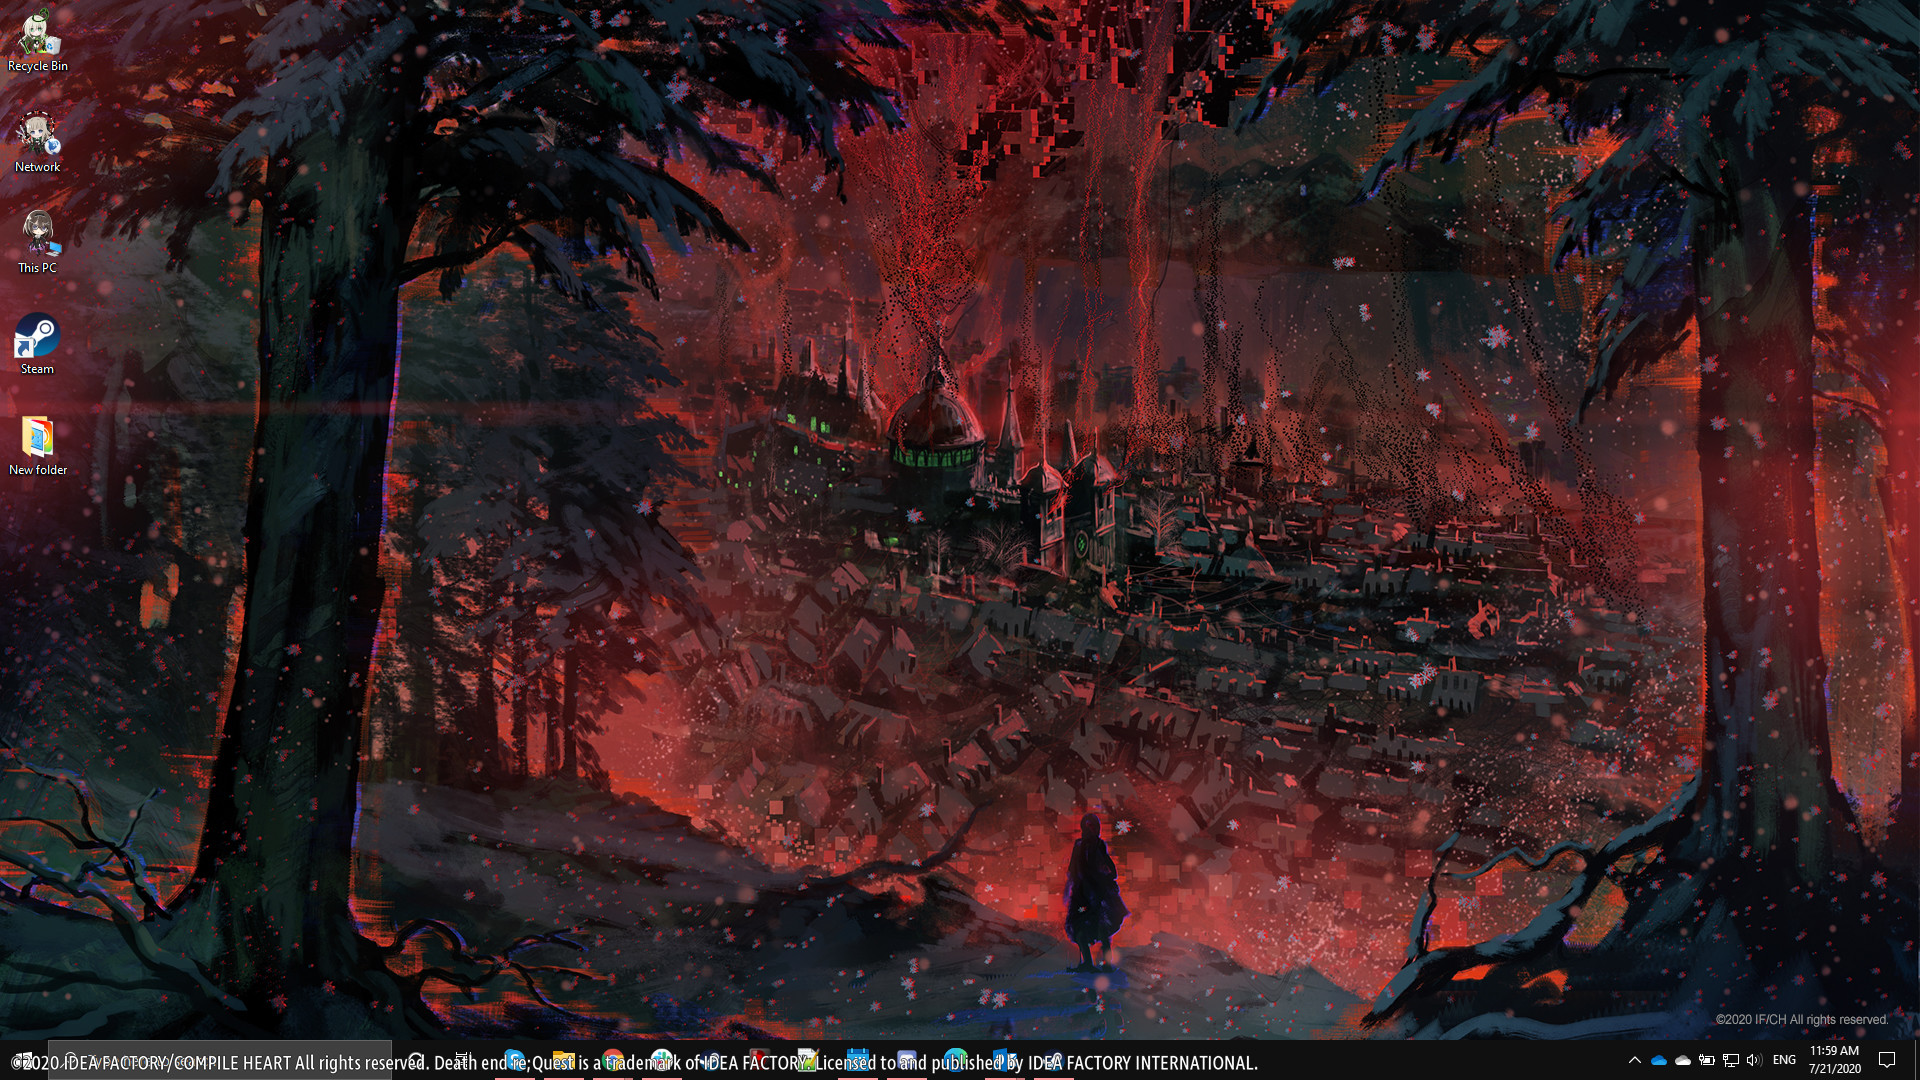Switch input language via the ENG indicator
The width and height of the screenshot is (1920, 1080).
click(1784, 1060)
